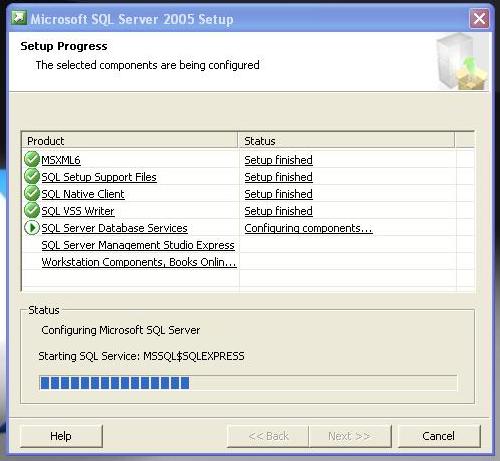Select the text Configuring Microsoft SQL Server
Screen dimensions: 500x461
click(x=121, y=330)
